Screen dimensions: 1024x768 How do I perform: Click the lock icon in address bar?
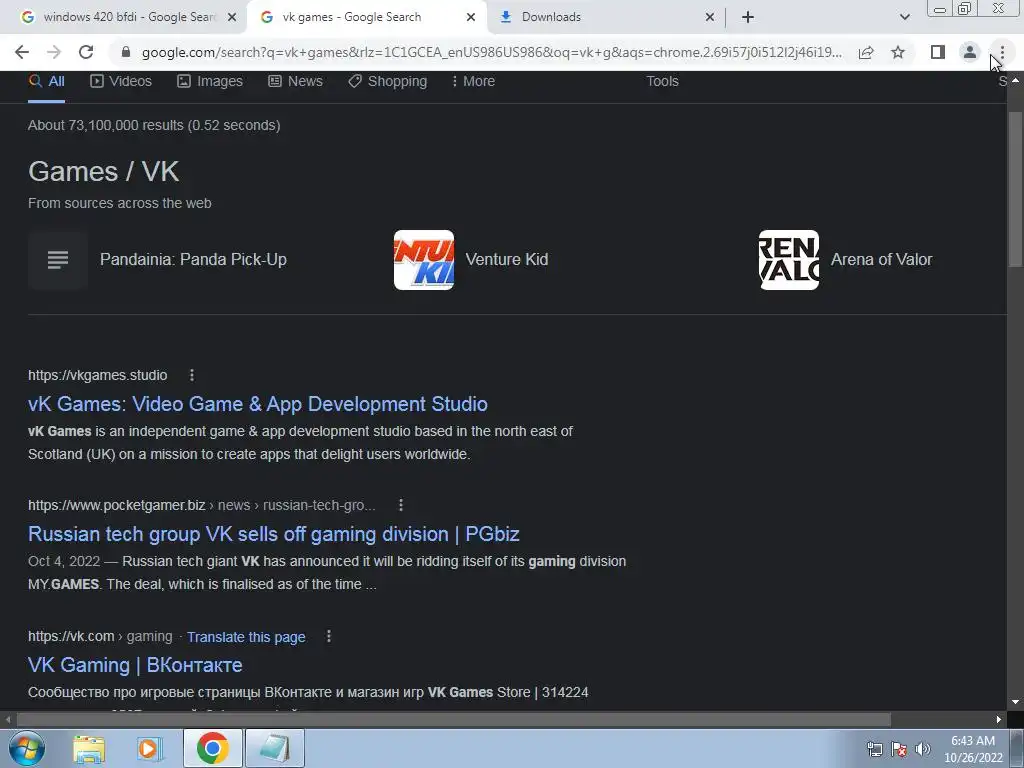tap(126, 52)
